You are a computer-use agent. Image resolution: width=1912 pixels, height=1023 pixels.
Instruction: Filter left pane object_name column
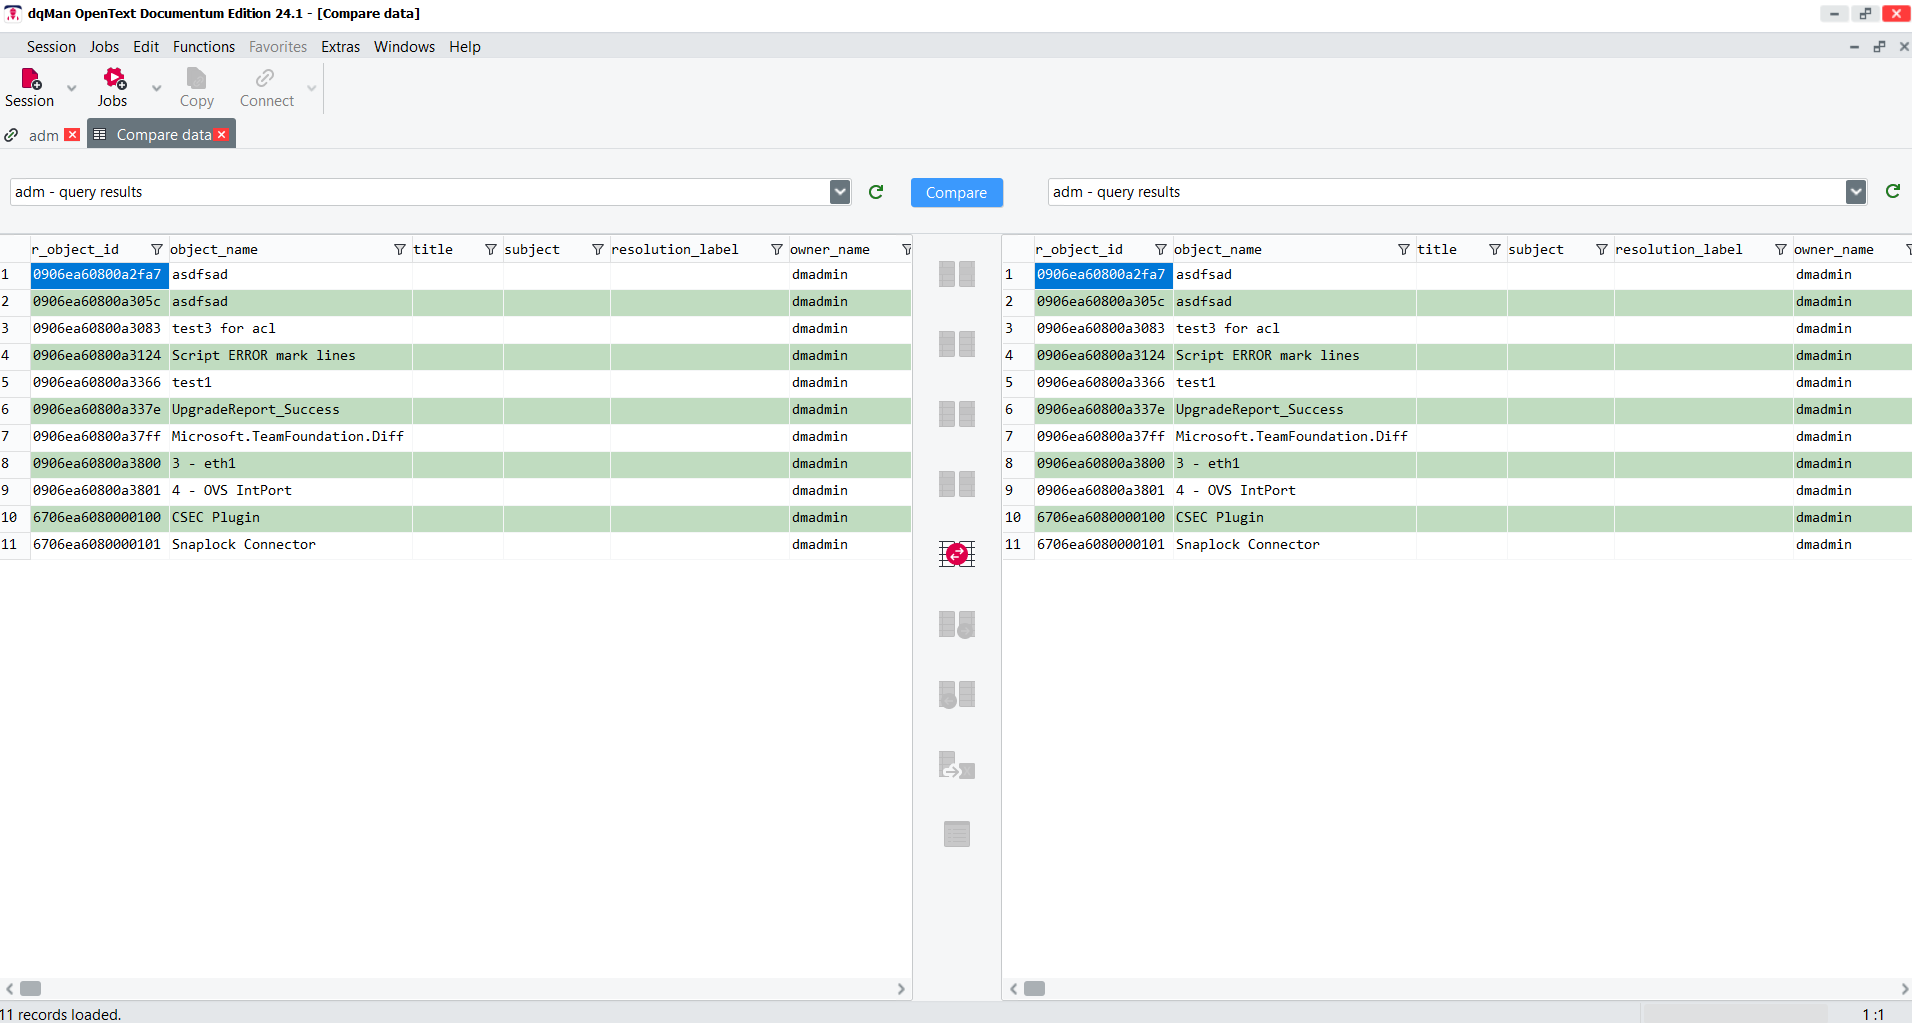click(400, 250)
